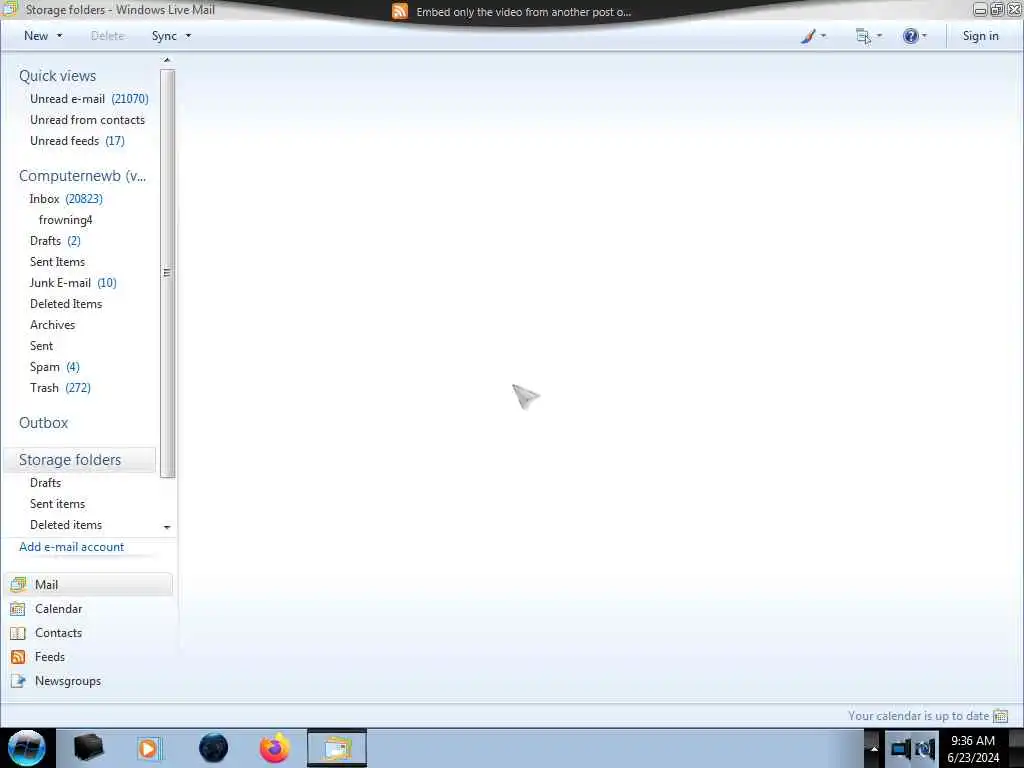Expand the Menus icon dropdown arrow
The width and height of the screenshot is (1024, 768).
click(x=879, y=36)
